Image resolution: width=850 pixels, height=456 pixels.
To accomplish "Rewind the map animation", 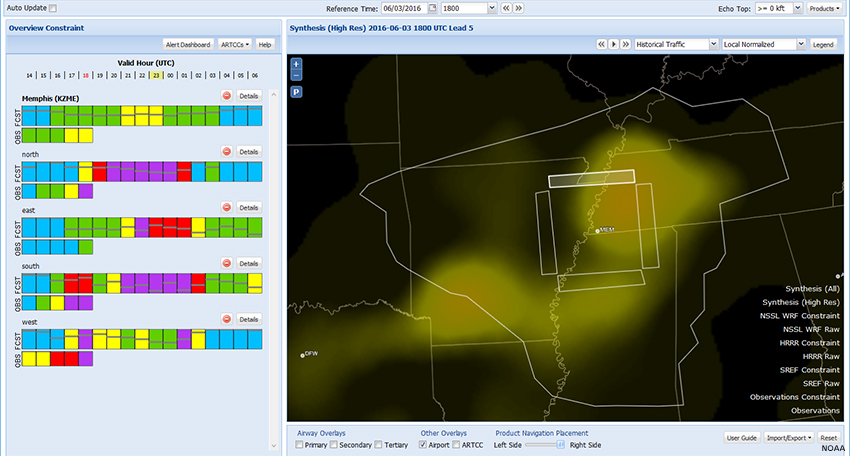I will [601, 44].
